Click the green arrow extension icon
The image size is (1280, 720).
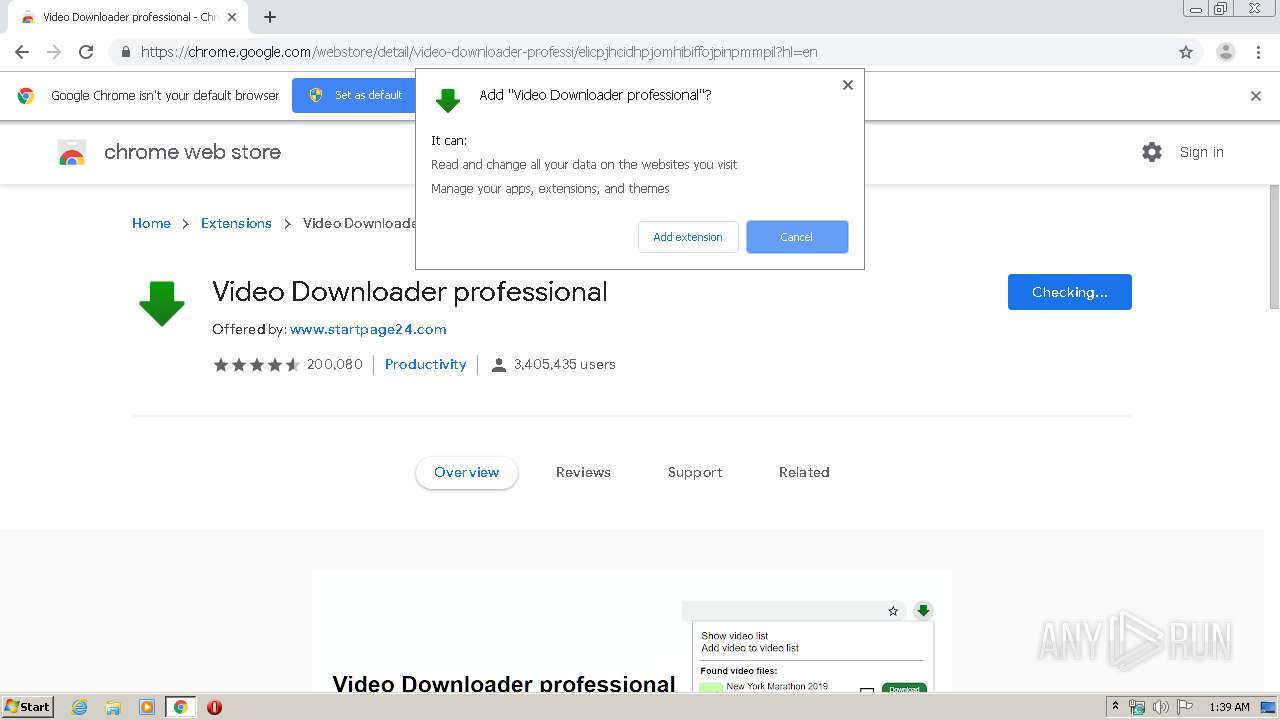(x=162, y=304)
